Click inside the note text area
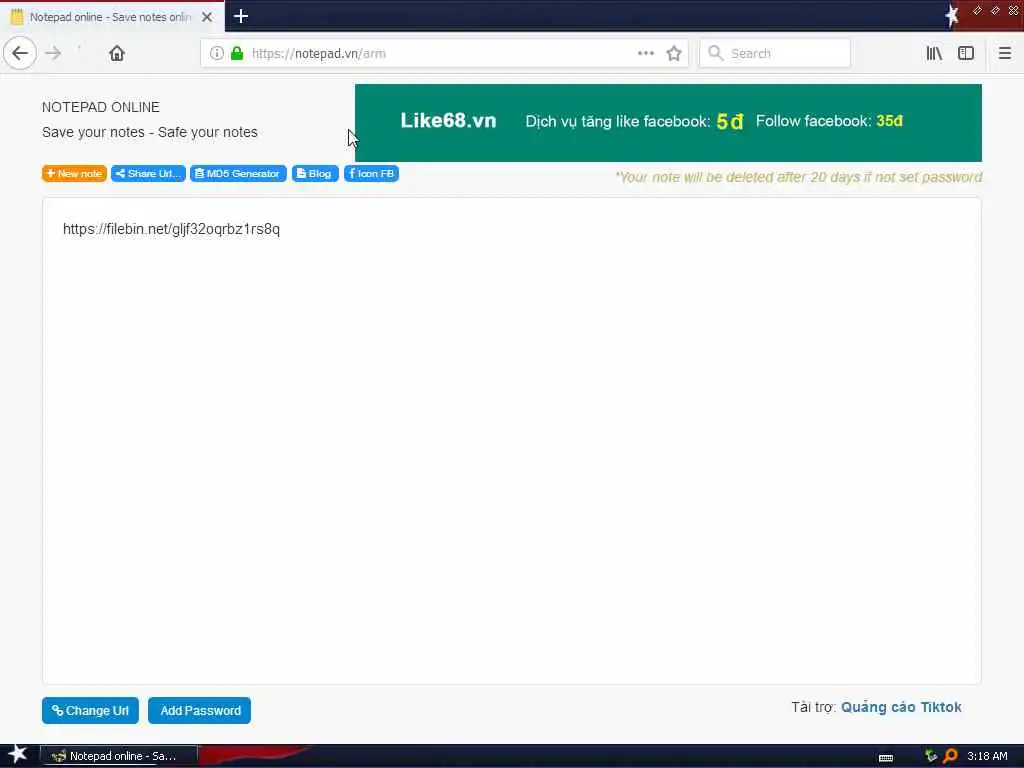The image size is (1024, 768). (x=511, y=441)
